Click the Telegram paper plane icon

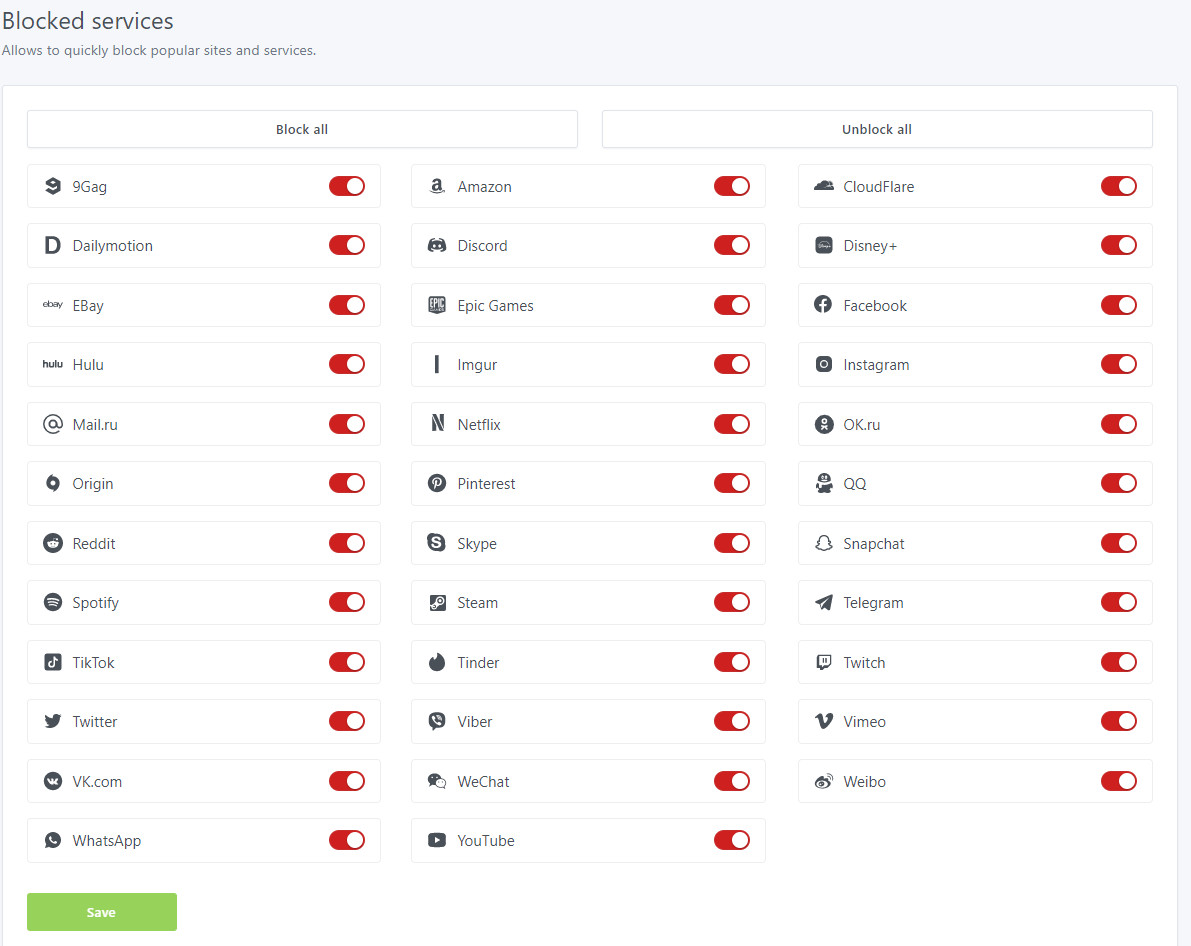pos(823,602)
